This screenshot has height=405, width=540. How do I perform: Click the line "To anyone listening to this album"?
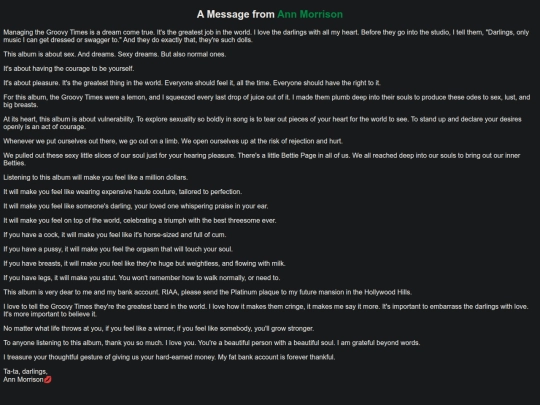tap(211, 343)
